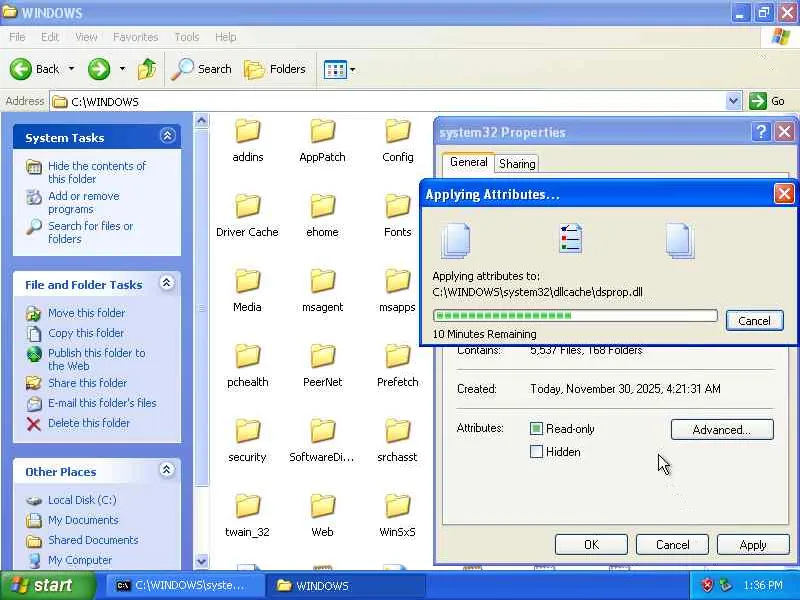Select the Config folder icon

point(397,132)
